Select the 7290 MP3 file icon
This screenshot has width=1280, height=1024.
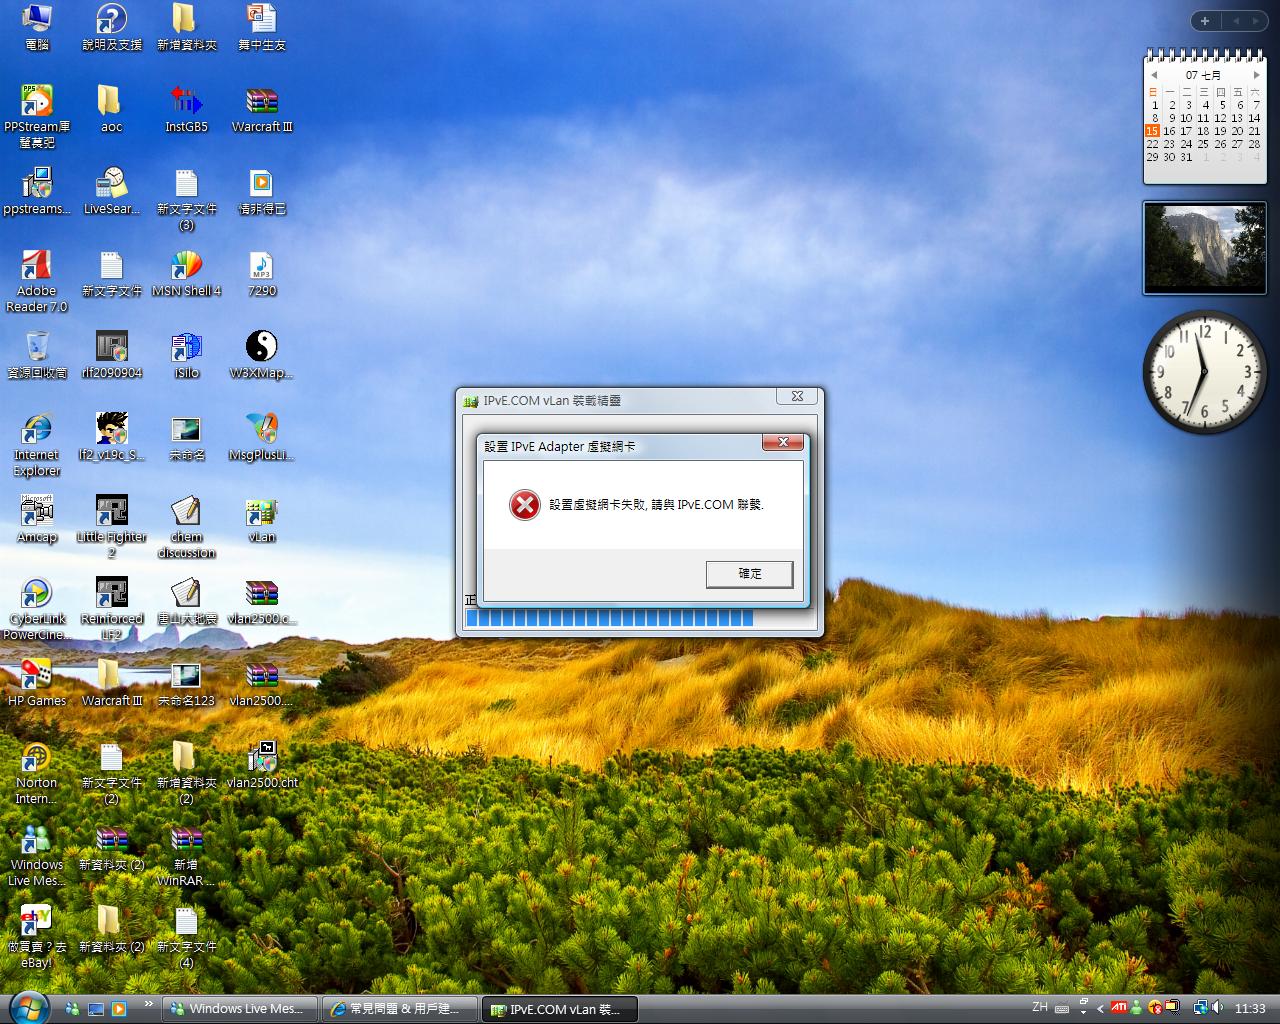[262, 273]
